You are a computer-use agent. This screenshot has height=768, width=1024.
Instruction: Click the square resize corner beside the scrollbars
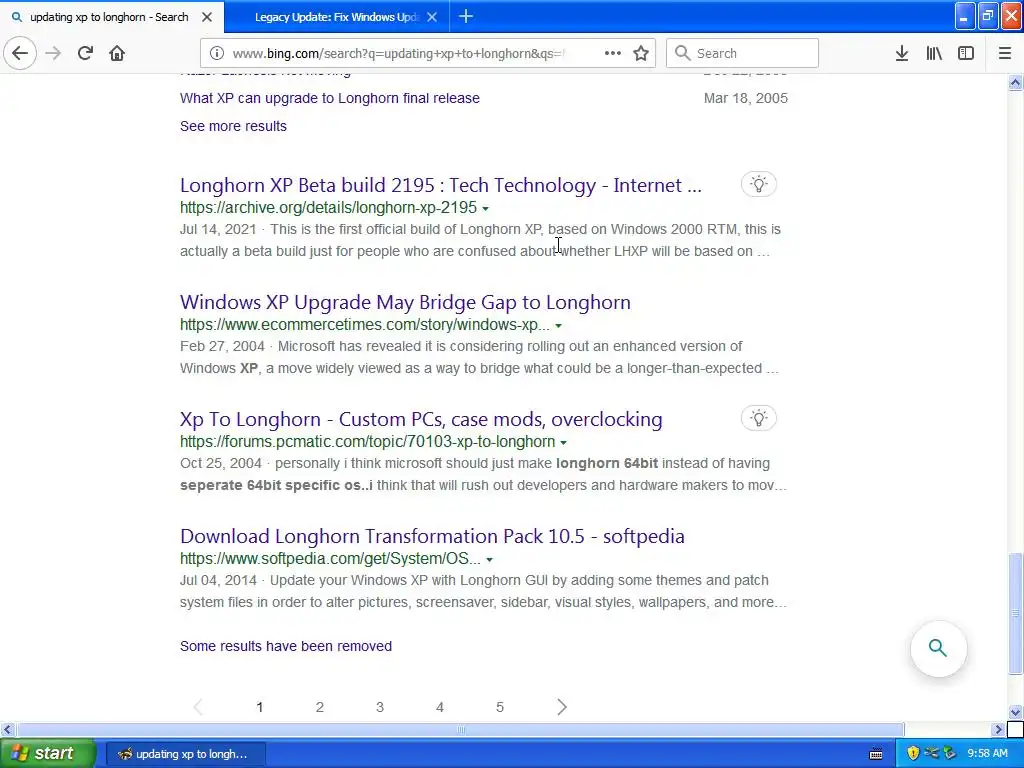coord(1015,729)
